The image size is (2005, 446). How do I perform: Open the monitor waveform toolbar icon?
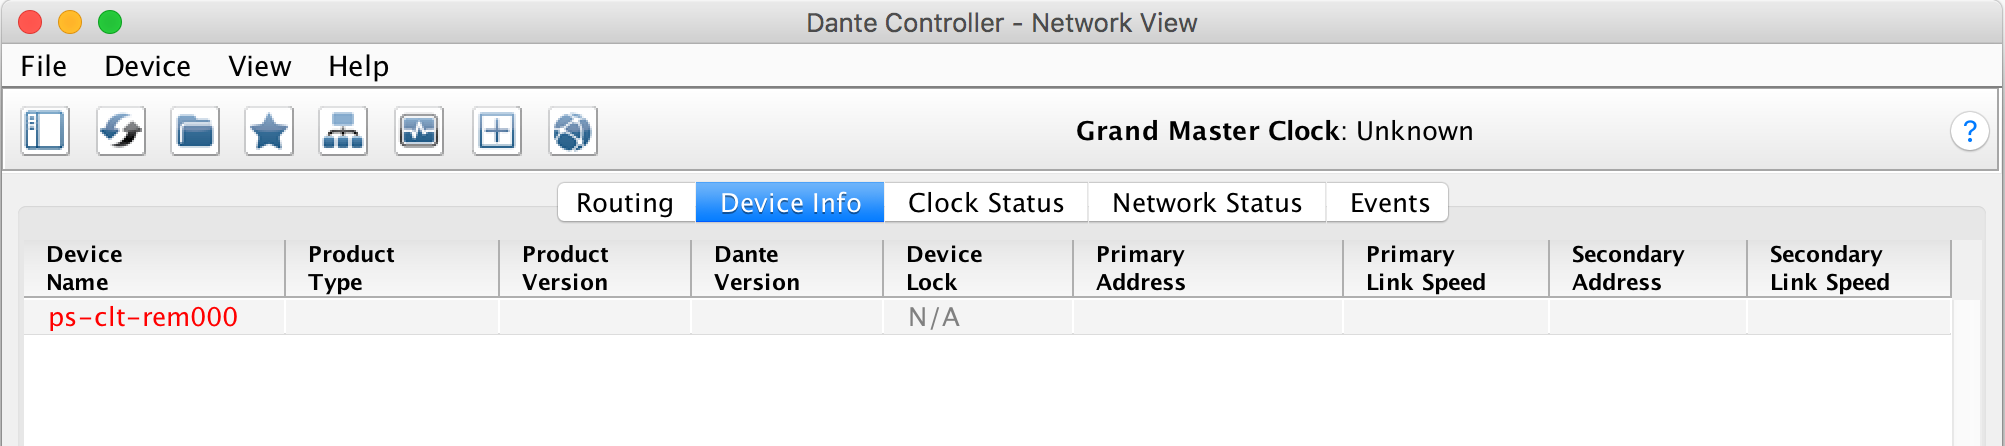[x=419, y=131]
